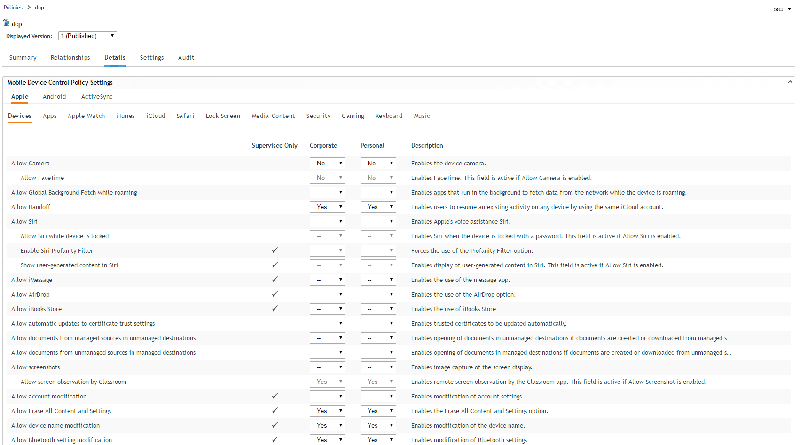
Task: Open Personal dropdown for Allow Global Background Fetch
Action: (x=378, y=192)
